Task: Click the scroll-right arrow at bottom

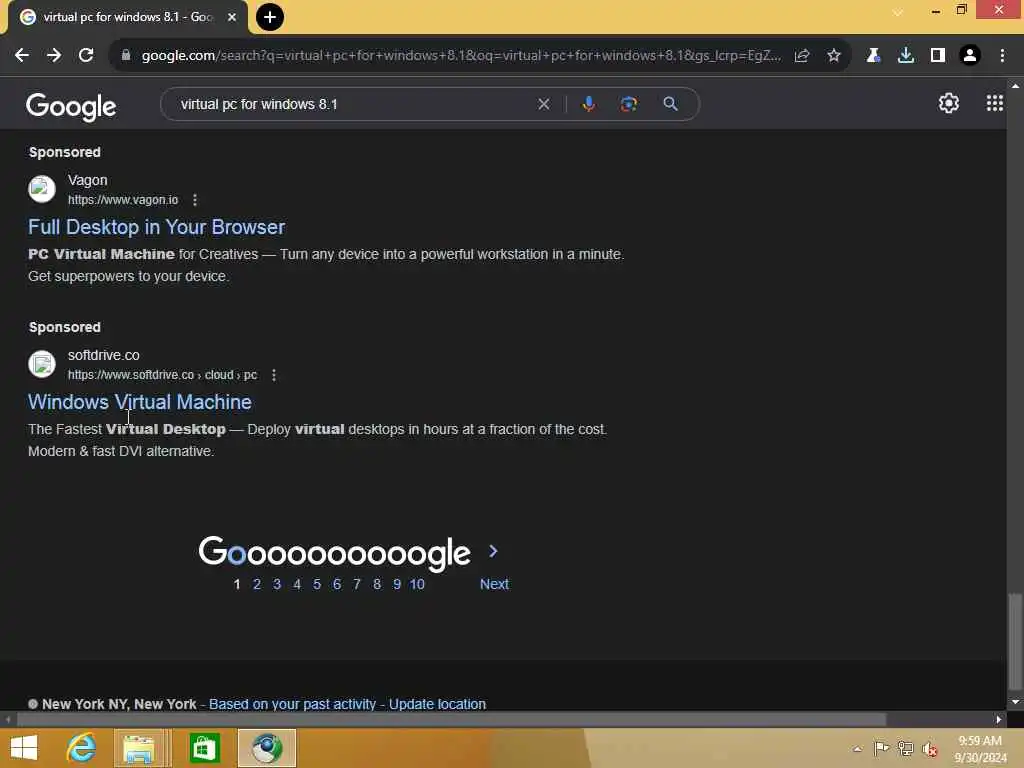Action: point(999,719)
